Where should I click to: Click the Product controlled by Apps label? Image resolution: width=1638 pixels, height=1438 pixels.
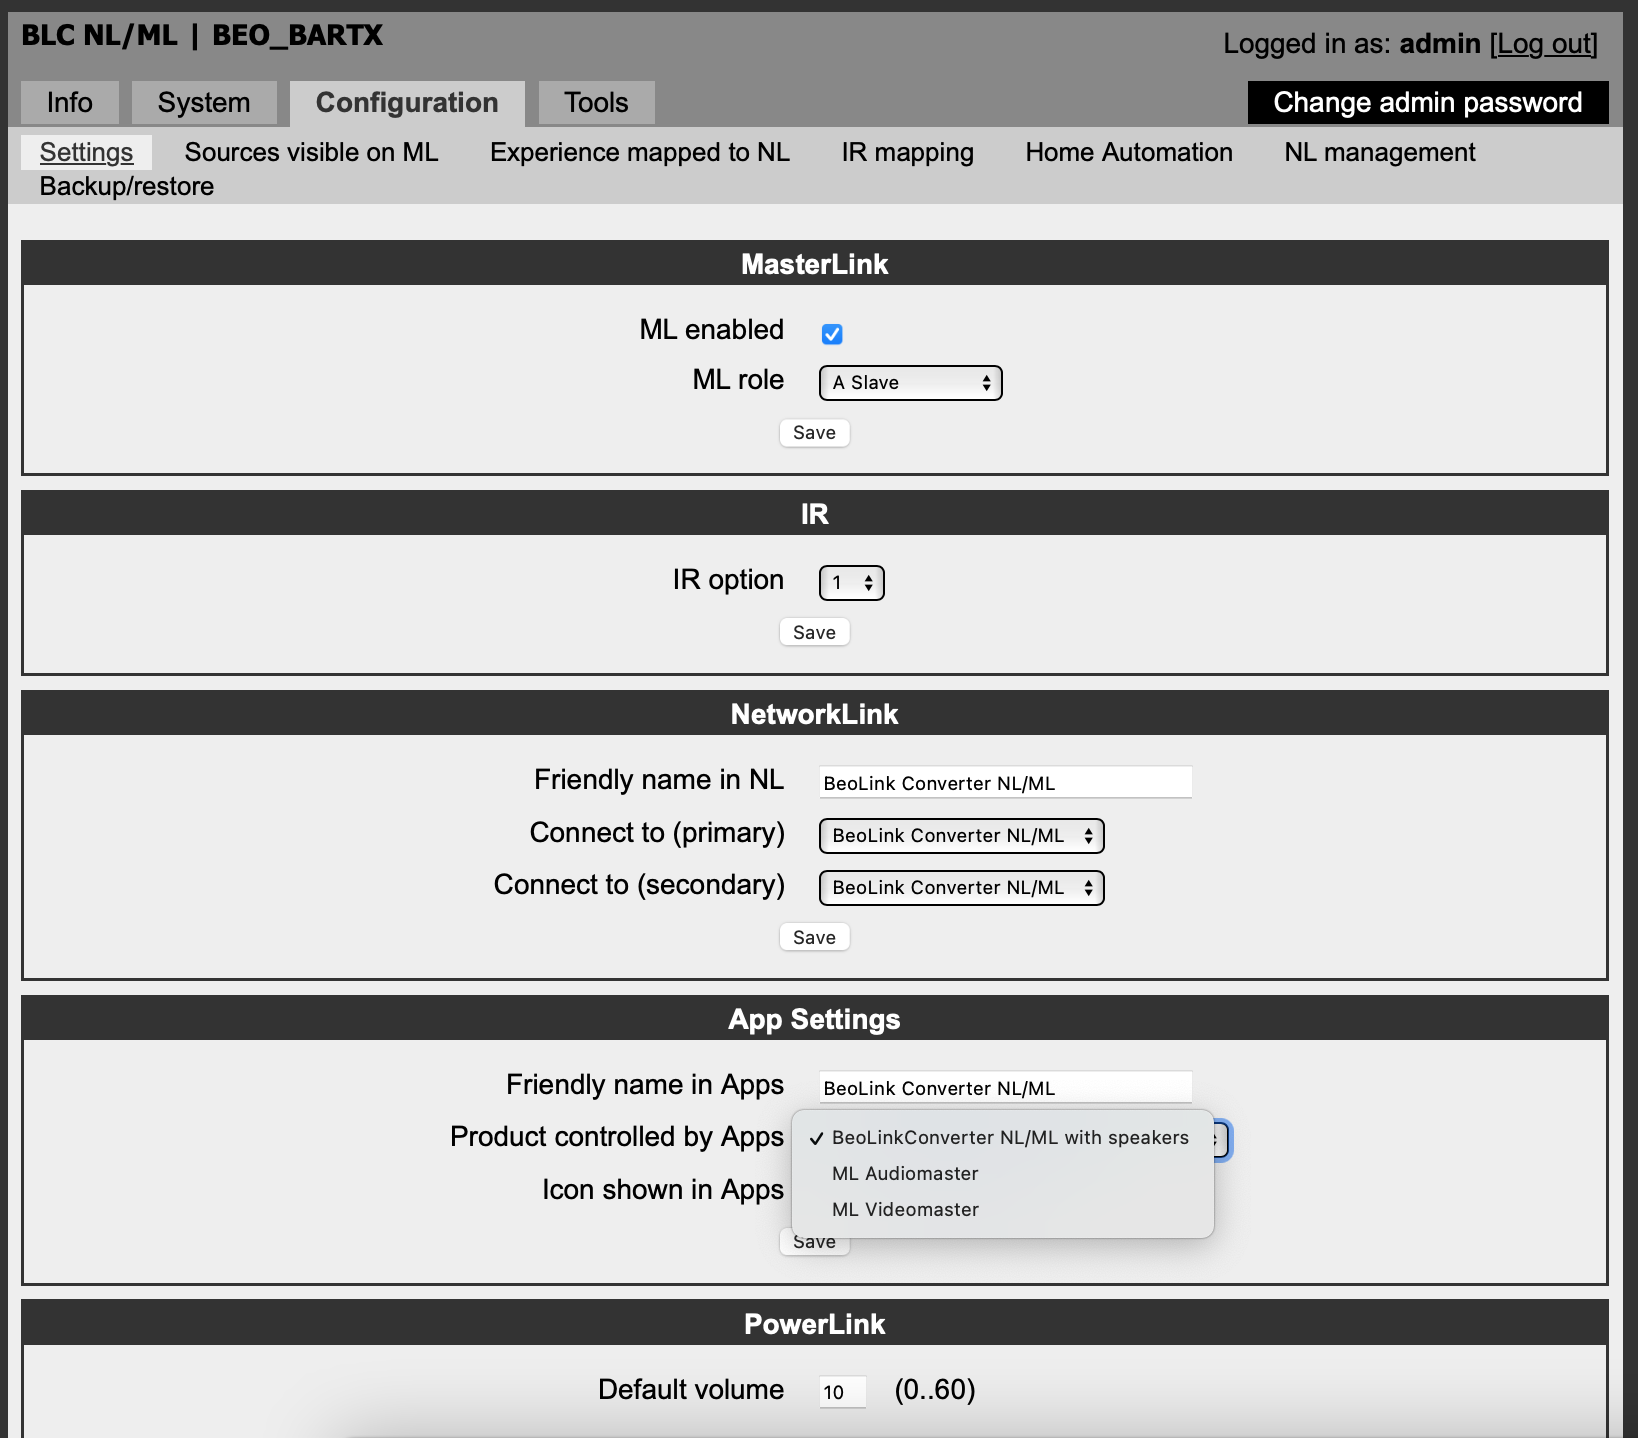tap(617, 1137)
